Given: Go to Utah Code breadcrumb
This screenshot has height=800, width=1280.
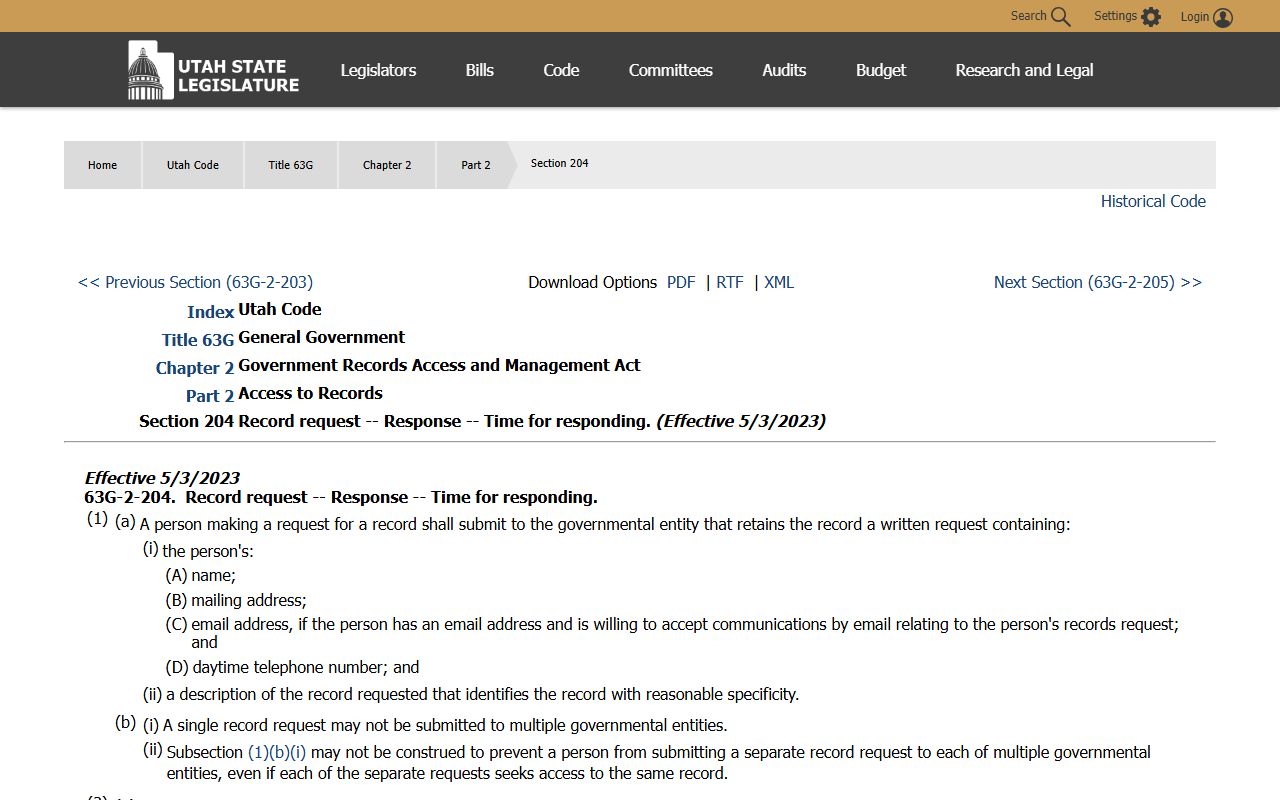Looking at the screenshot, I should tap(193, 165).
